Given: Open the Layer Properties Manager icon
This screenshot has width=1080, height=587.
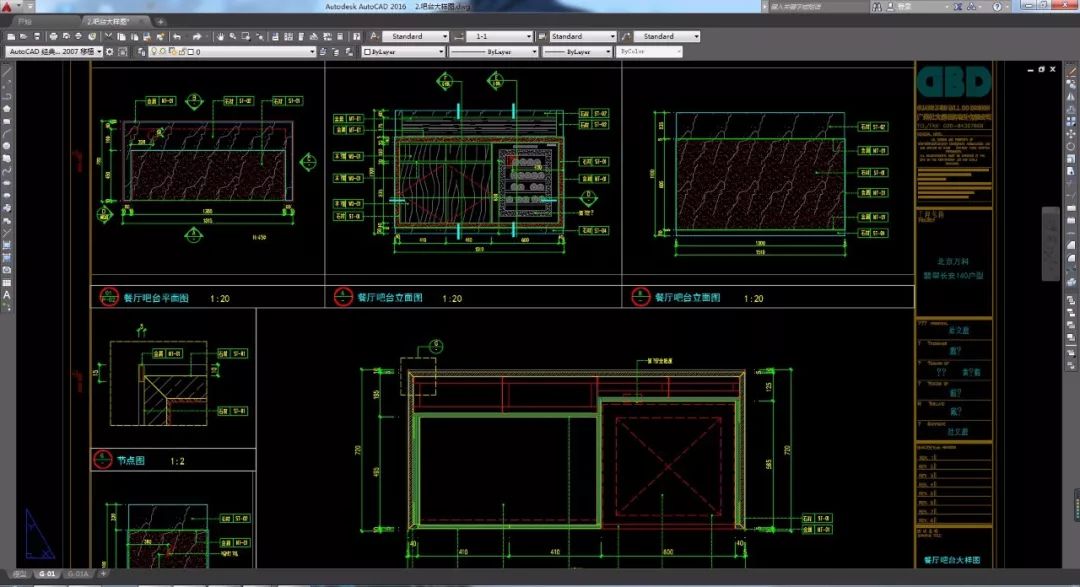Looking at the screenshot, I should [142, 51].
